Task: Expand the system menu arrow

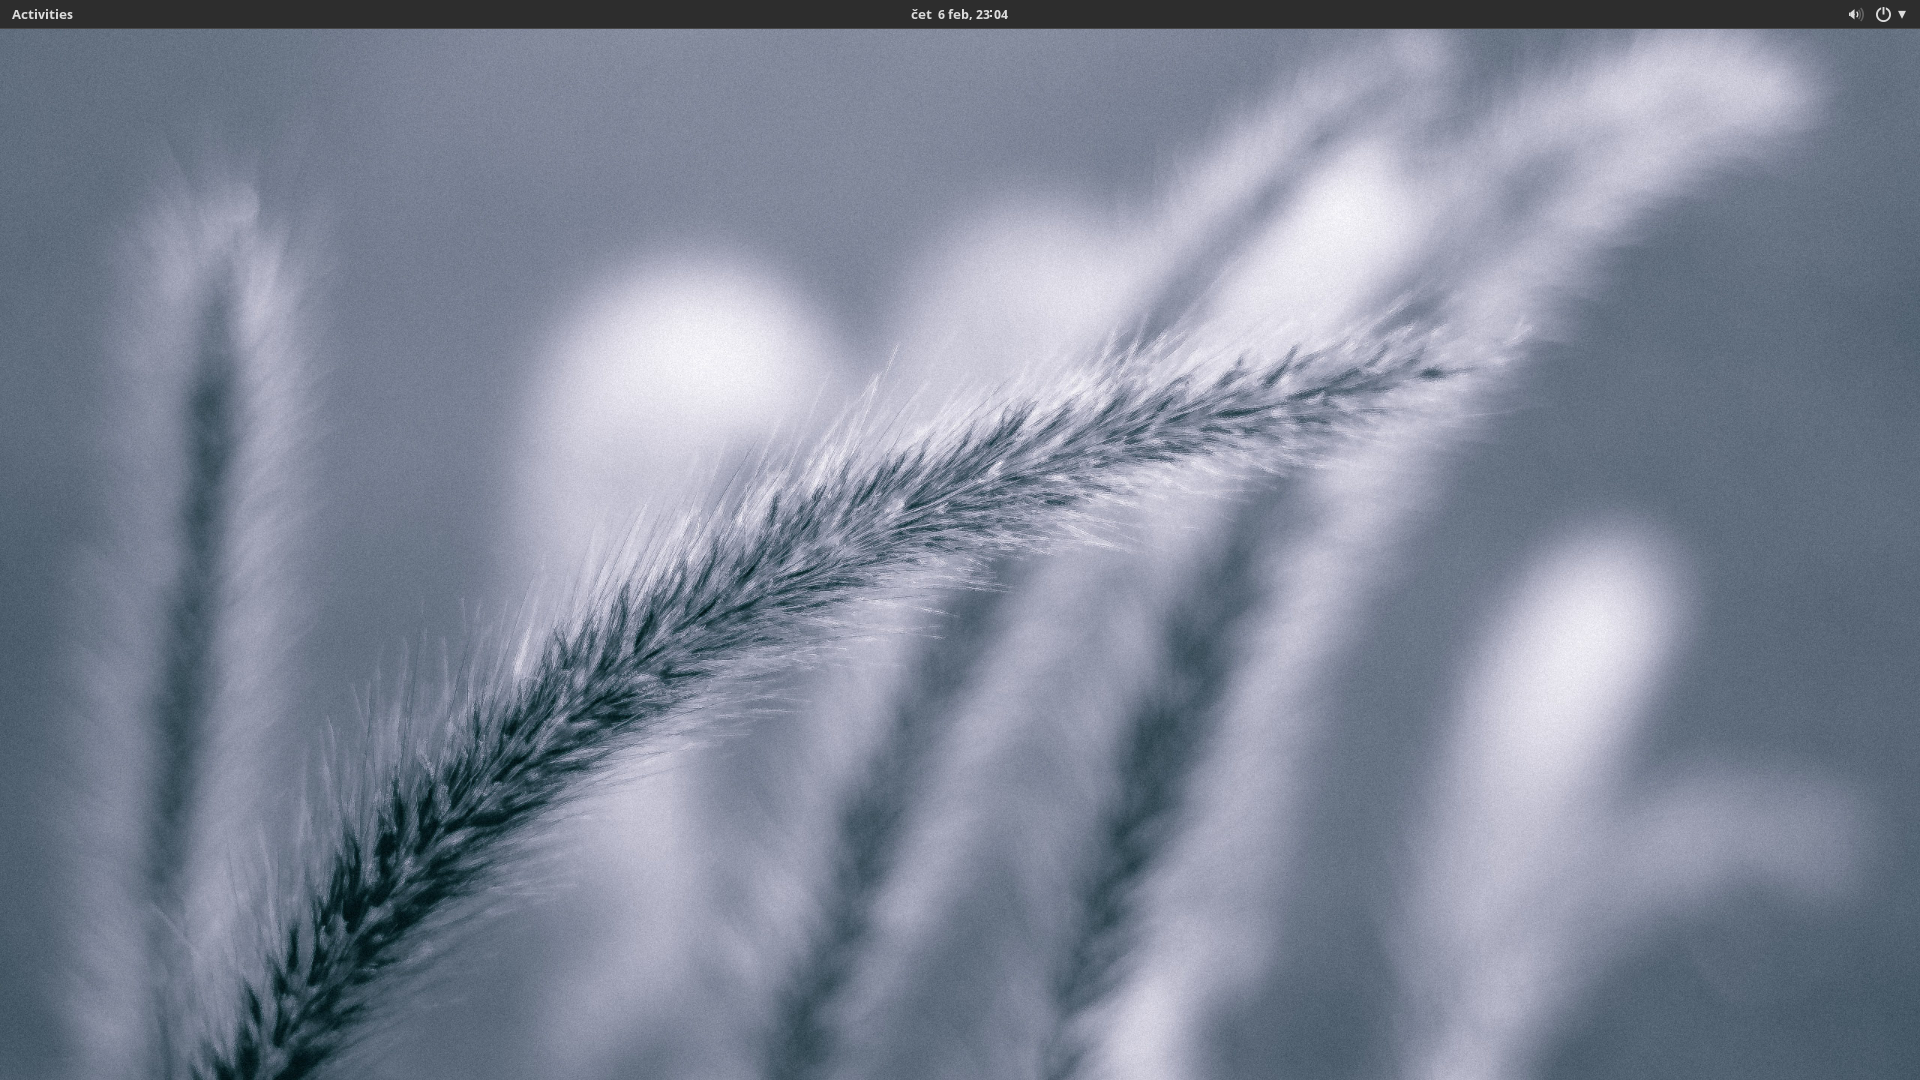Action: [x=1902, y=14]
